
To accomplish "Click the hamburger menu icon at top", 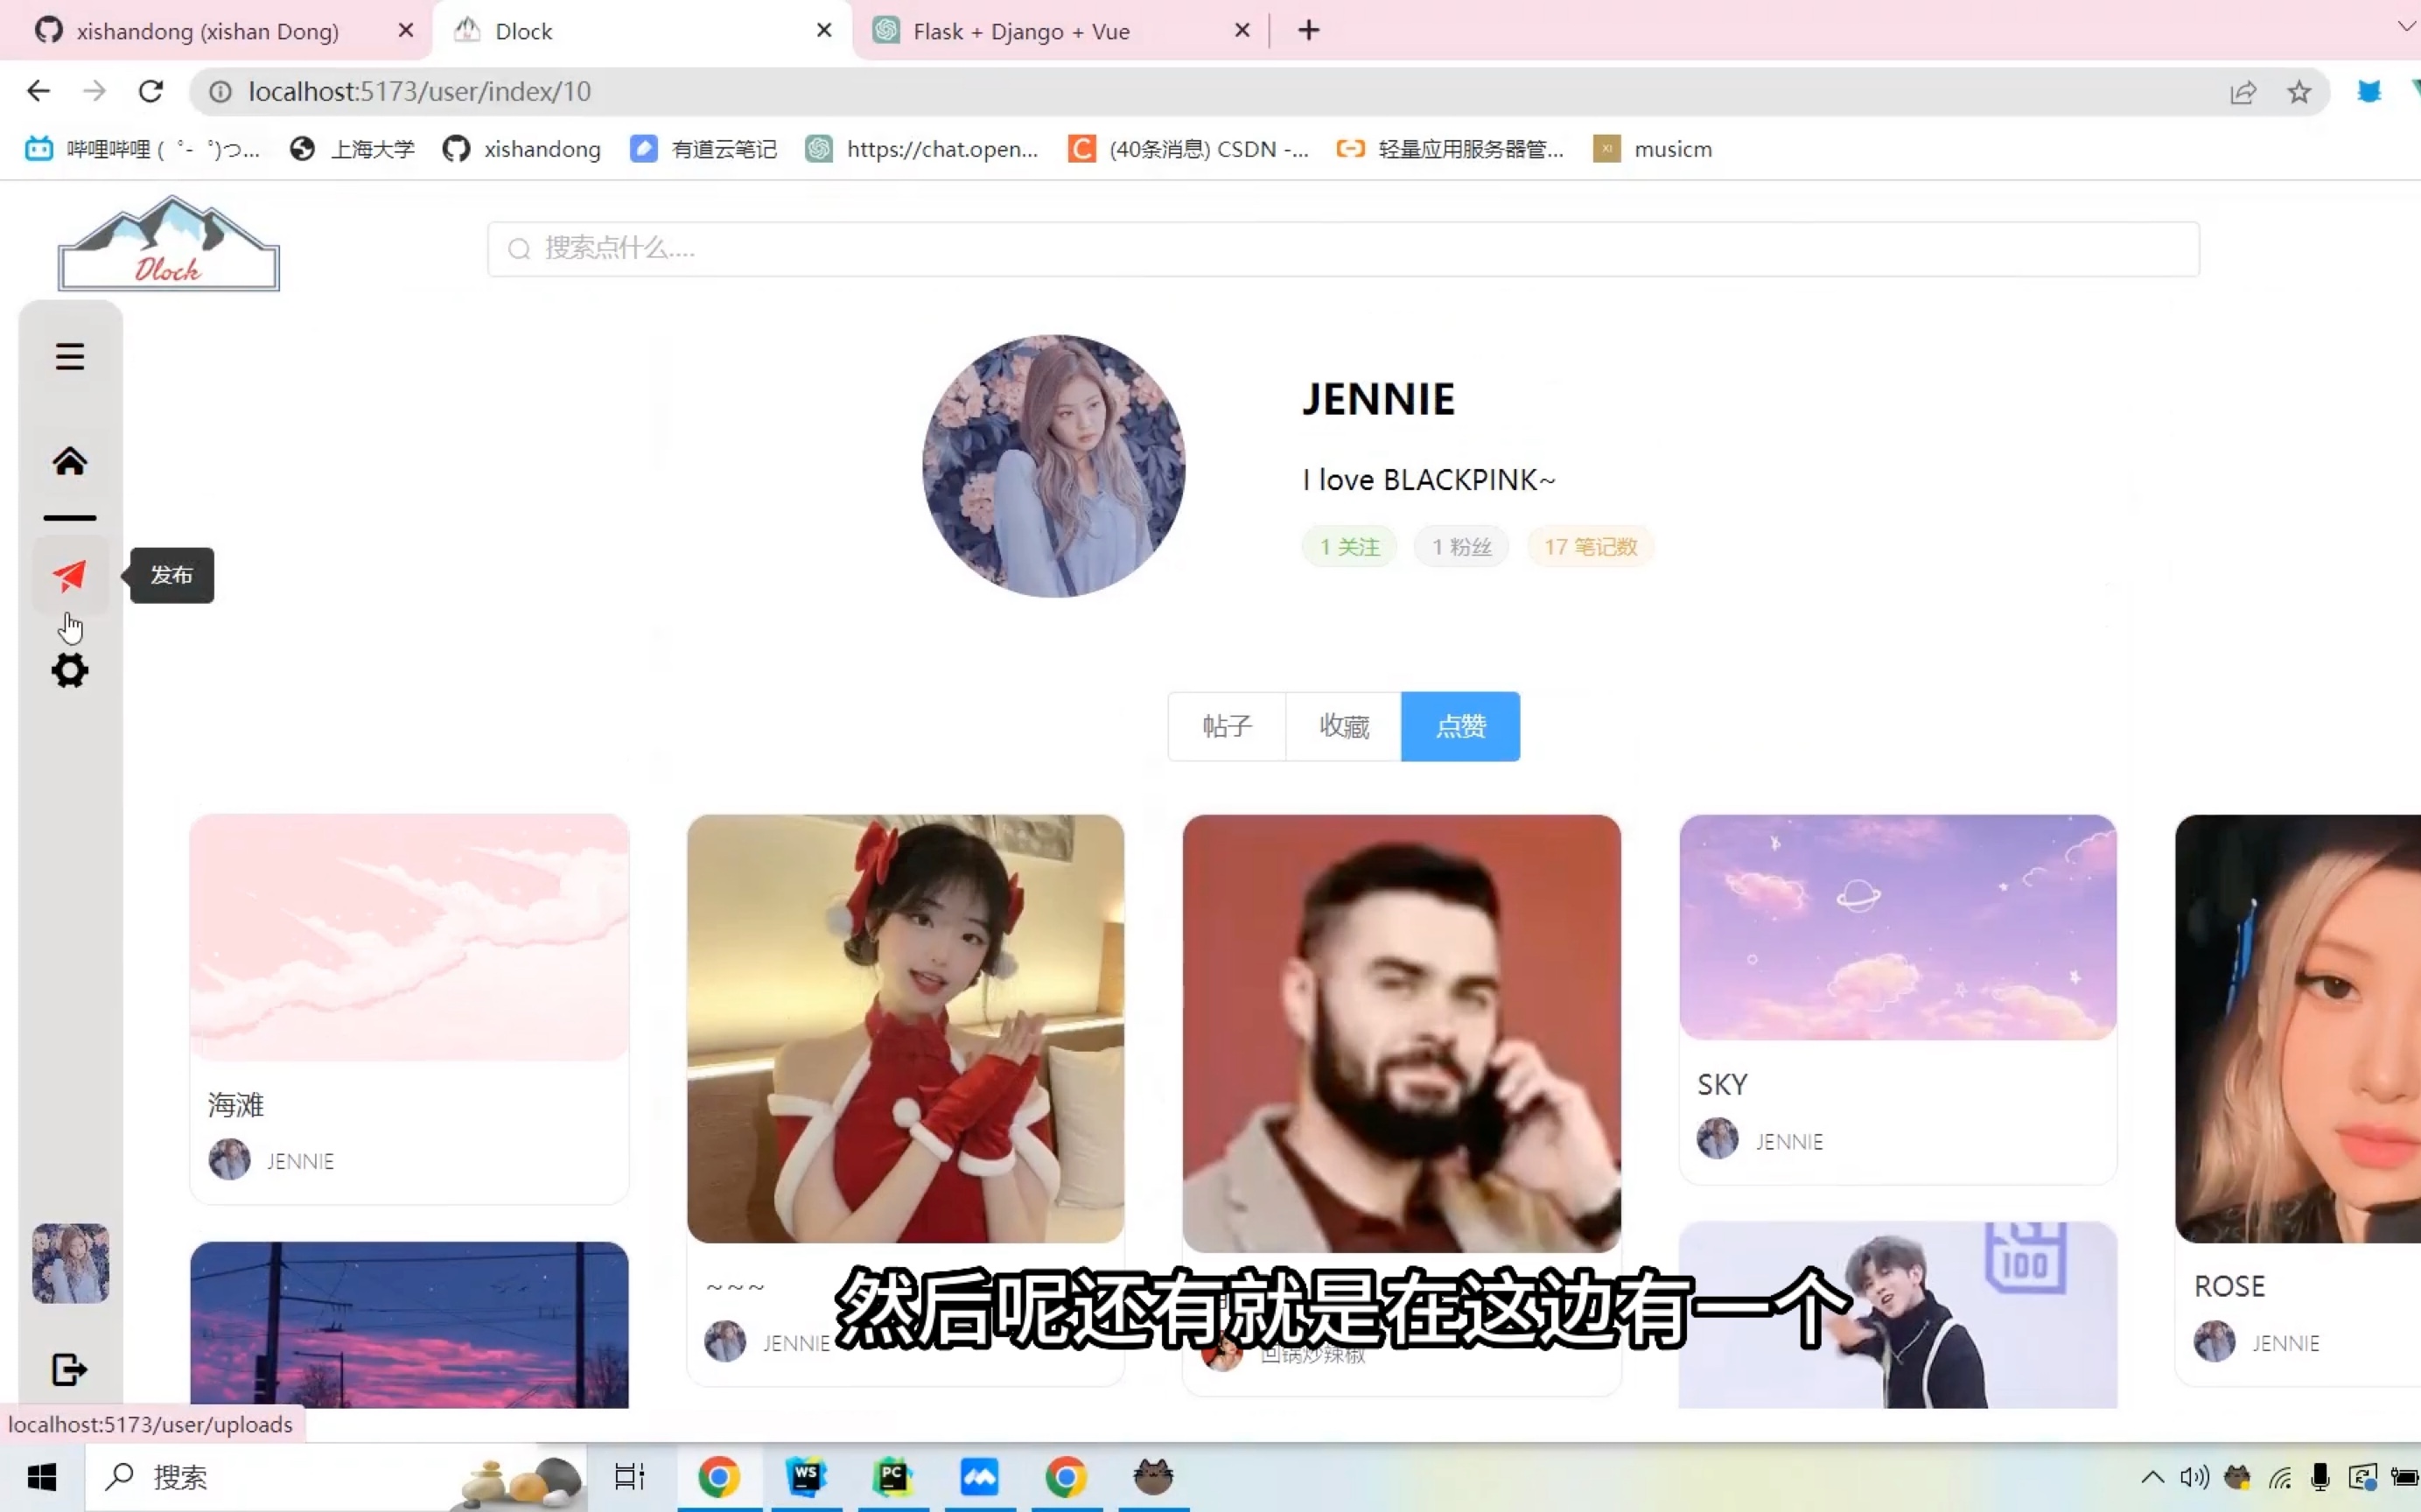I will point(70,355).
